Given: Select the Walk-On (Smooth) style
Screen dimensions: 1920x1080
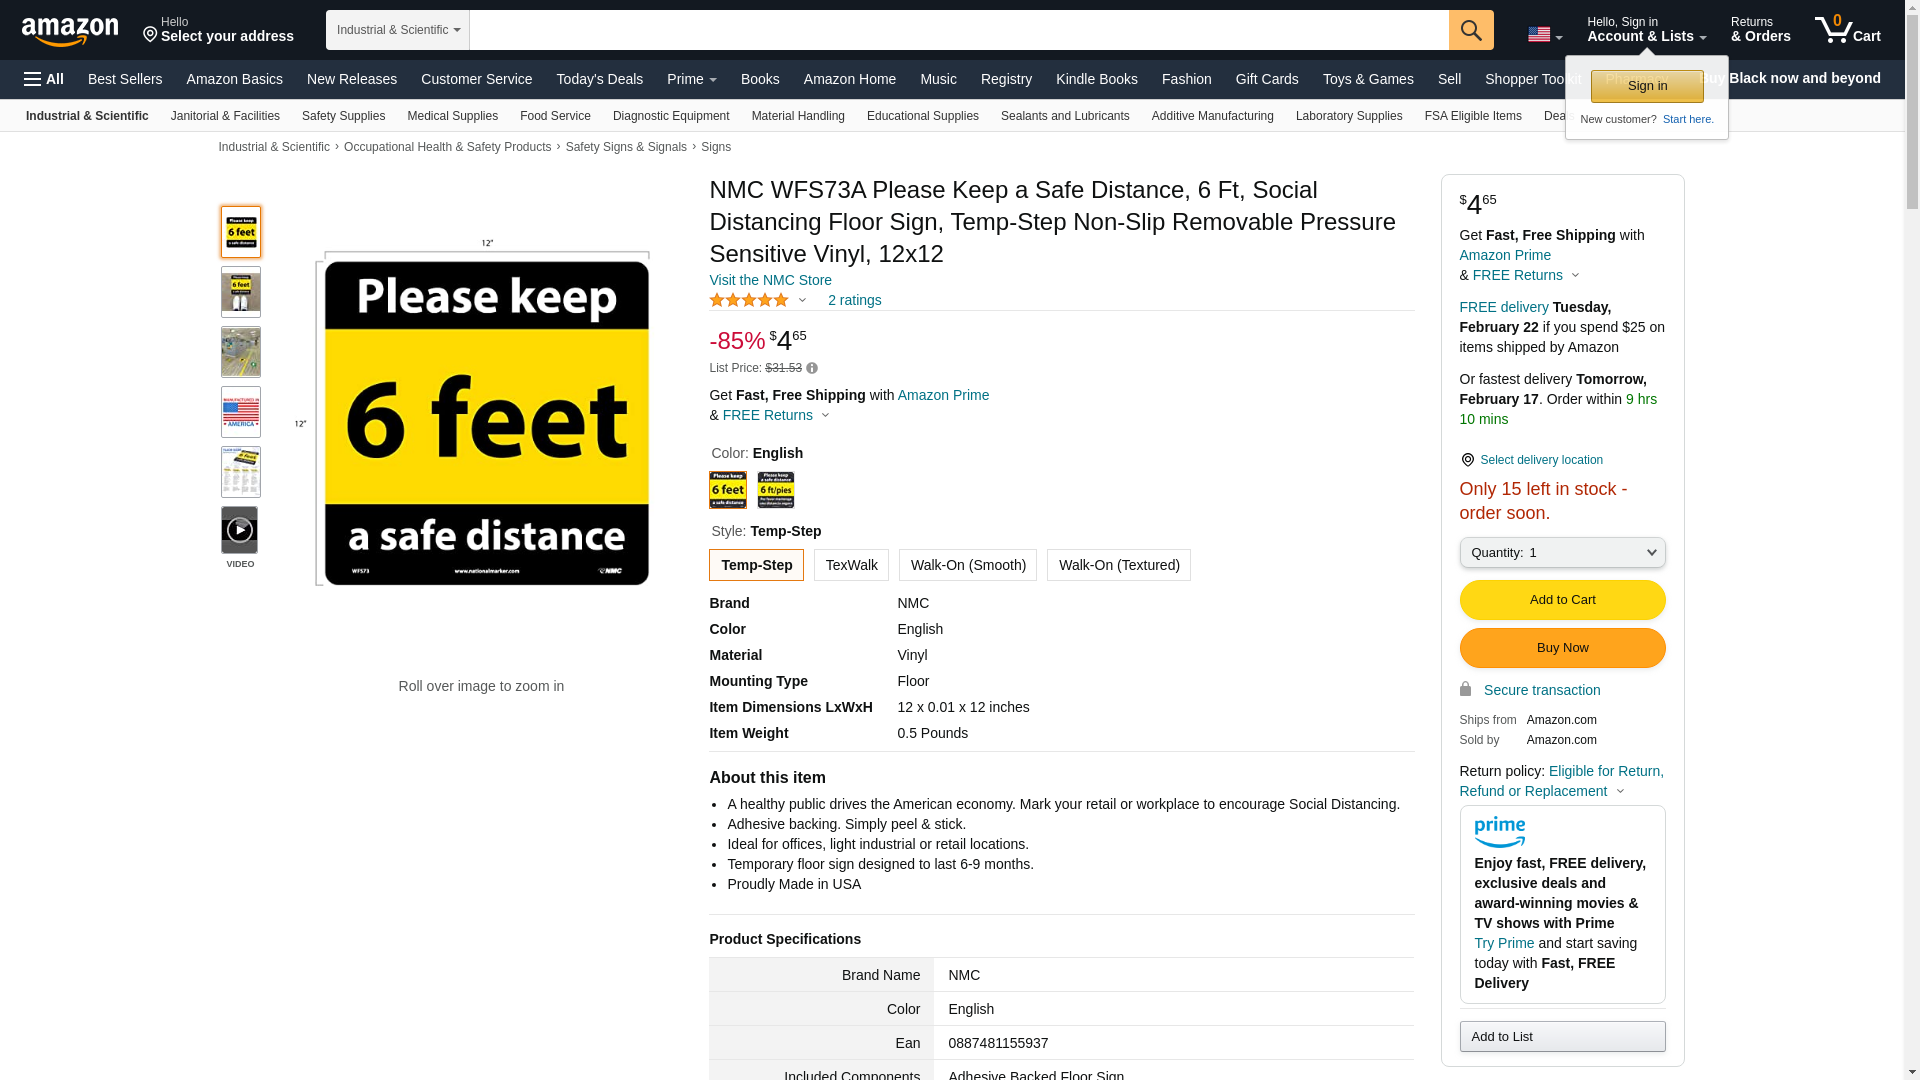Looking at the screenshot, I should click(x=967, y=565).
